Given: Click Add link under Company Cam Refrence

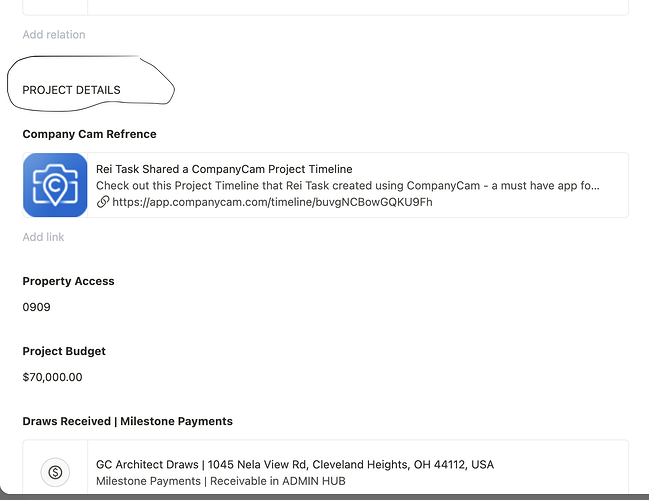Looking at the screenshot, I should point(43,237).
